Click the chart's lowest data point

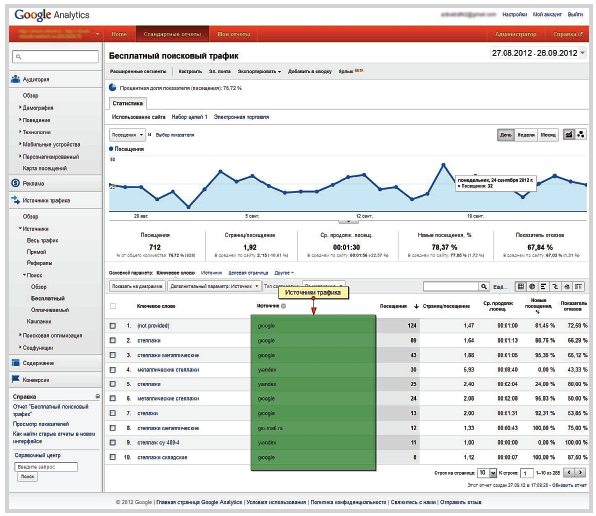point(189,207)
